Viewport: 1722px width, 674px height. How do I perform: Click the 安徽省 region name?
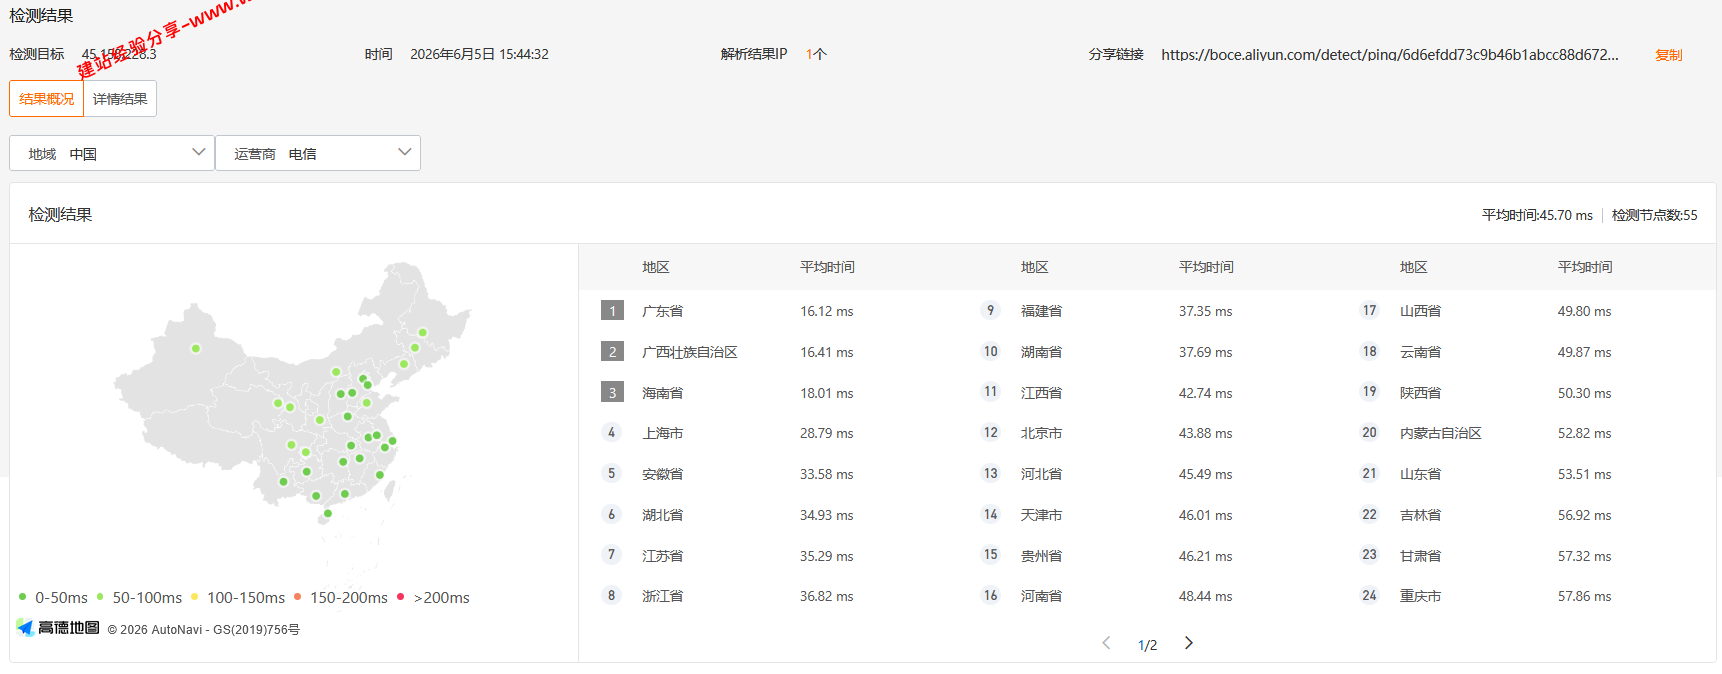pyautogui.click(x=662, y=474)
